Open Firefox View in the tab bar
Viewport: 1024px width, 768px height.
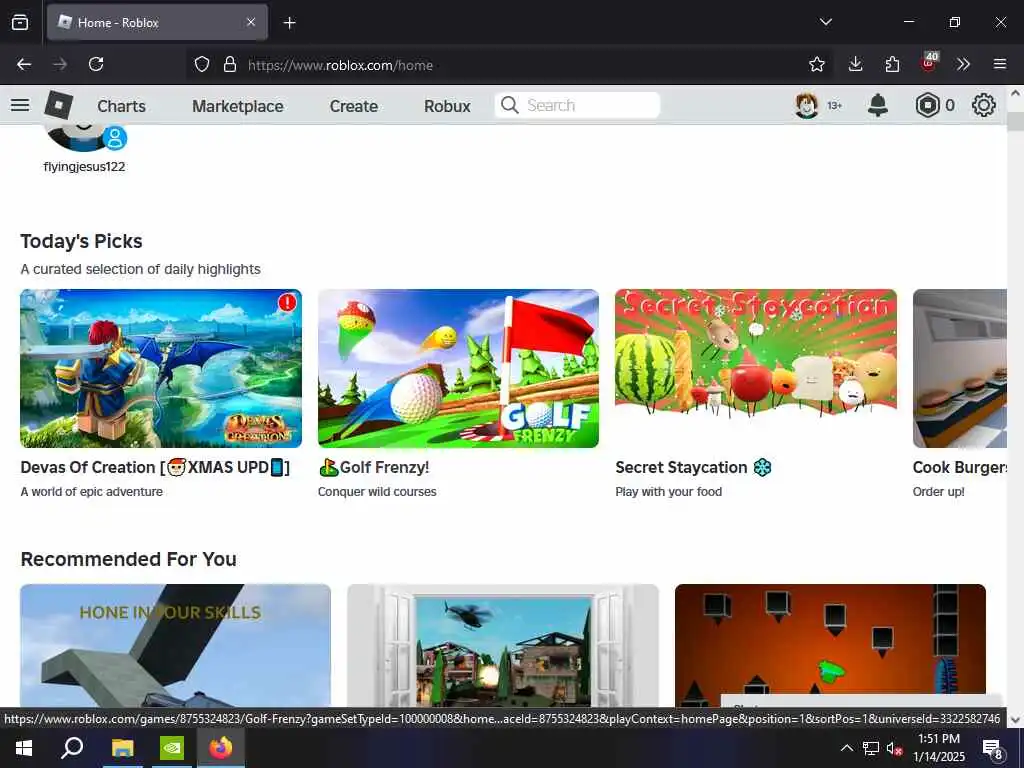tap(20, 23)
